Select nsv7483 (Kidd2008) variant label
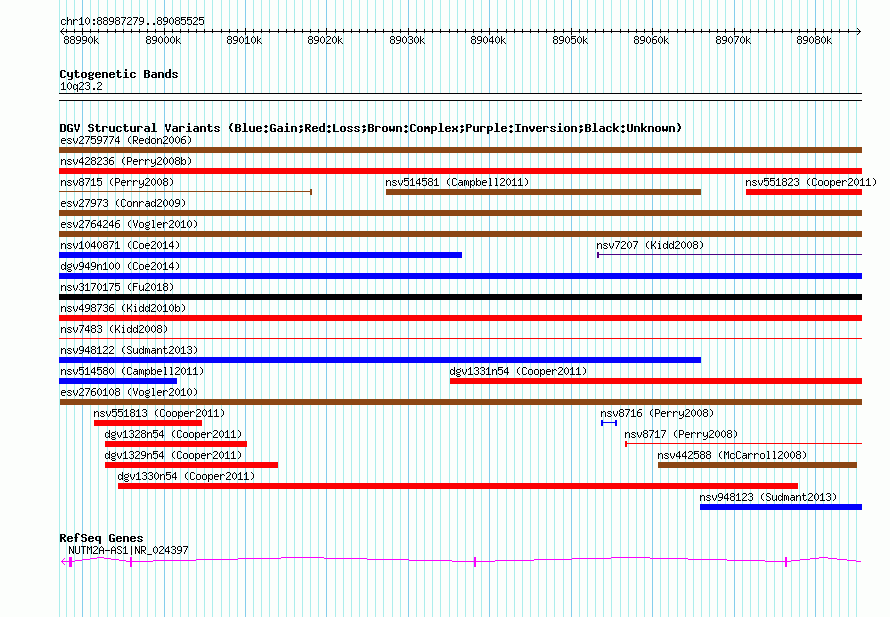The width and height of the screenshot is (890, 617). tap(114, 329)
